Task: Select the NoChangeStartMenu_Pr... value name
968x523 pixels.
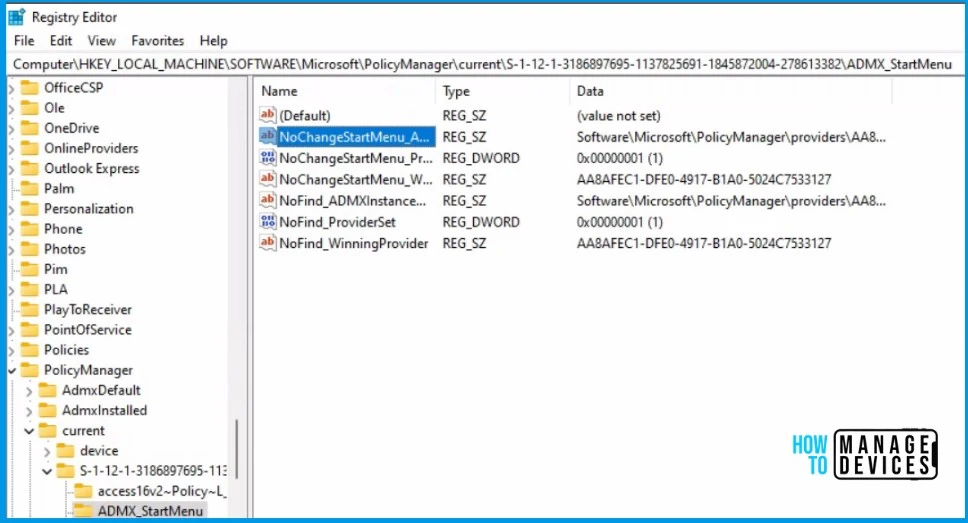Action: [x=356, y=158]
